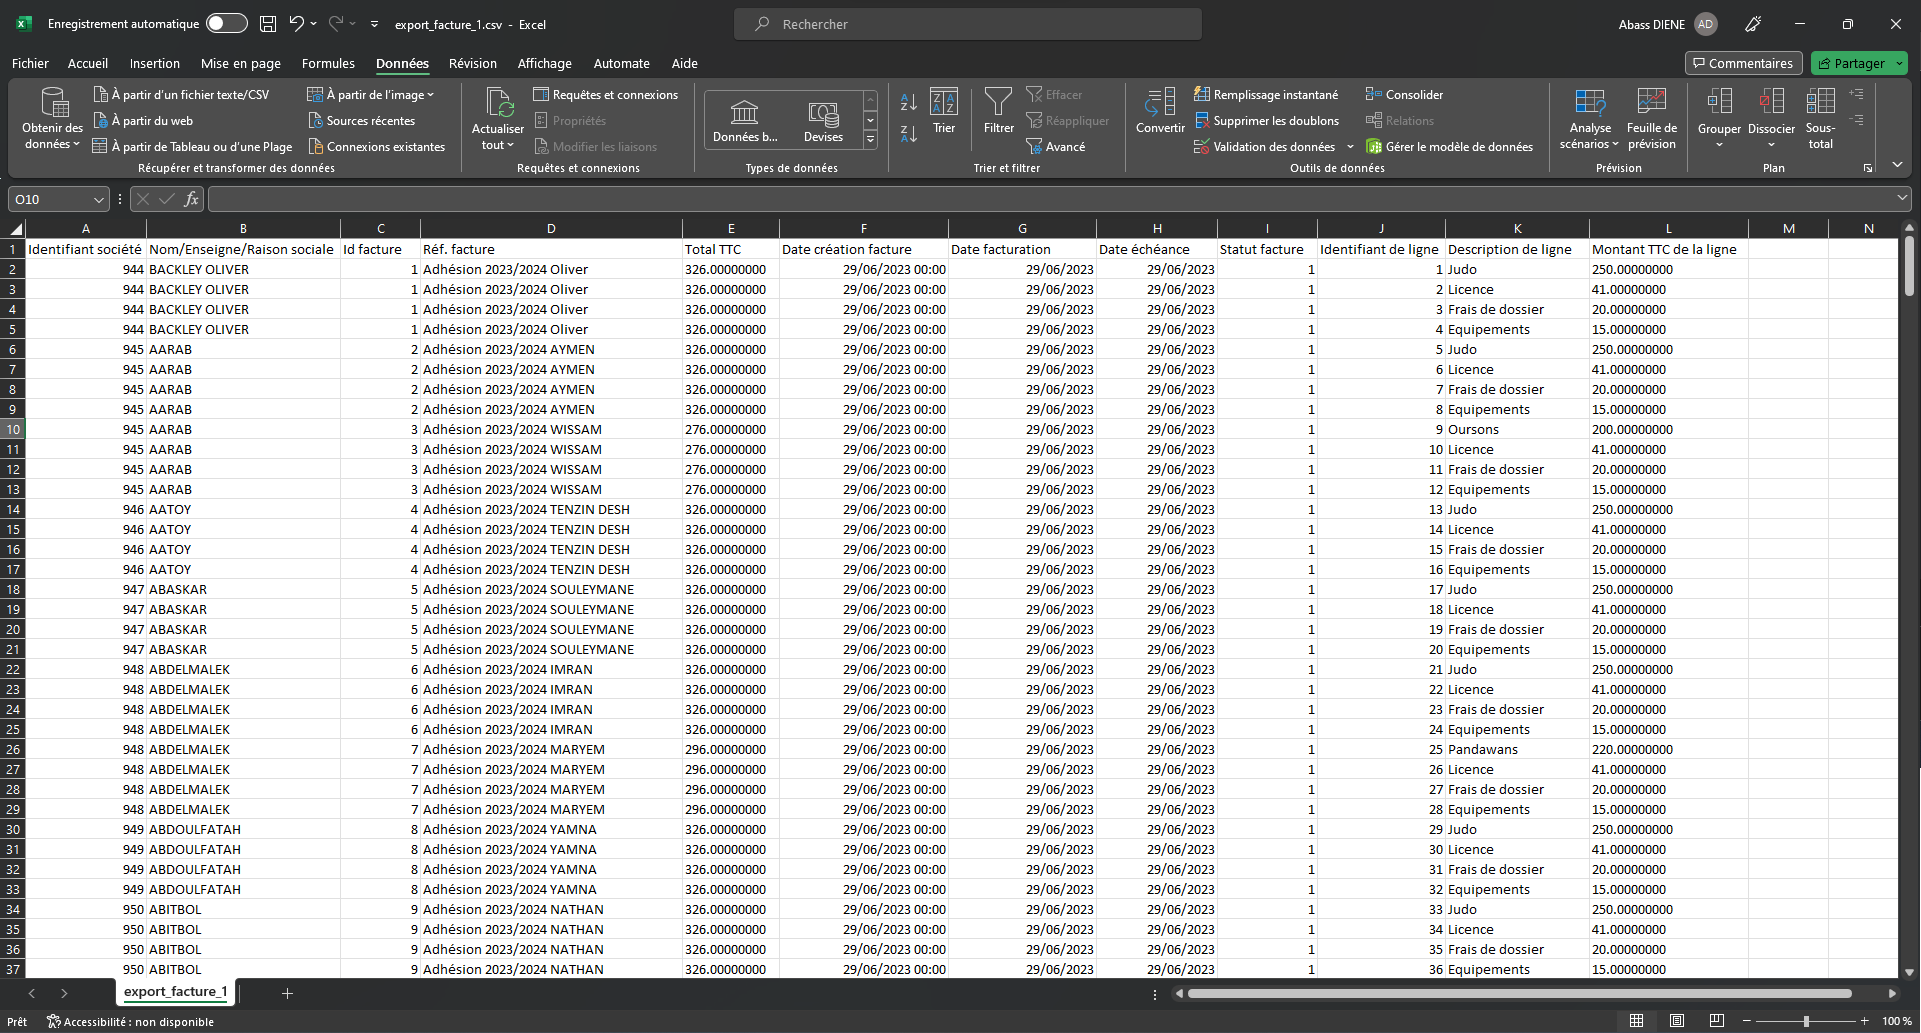Toggle Enregistrement automatique switch
1921x1033 pixels.
pos(227,24)
